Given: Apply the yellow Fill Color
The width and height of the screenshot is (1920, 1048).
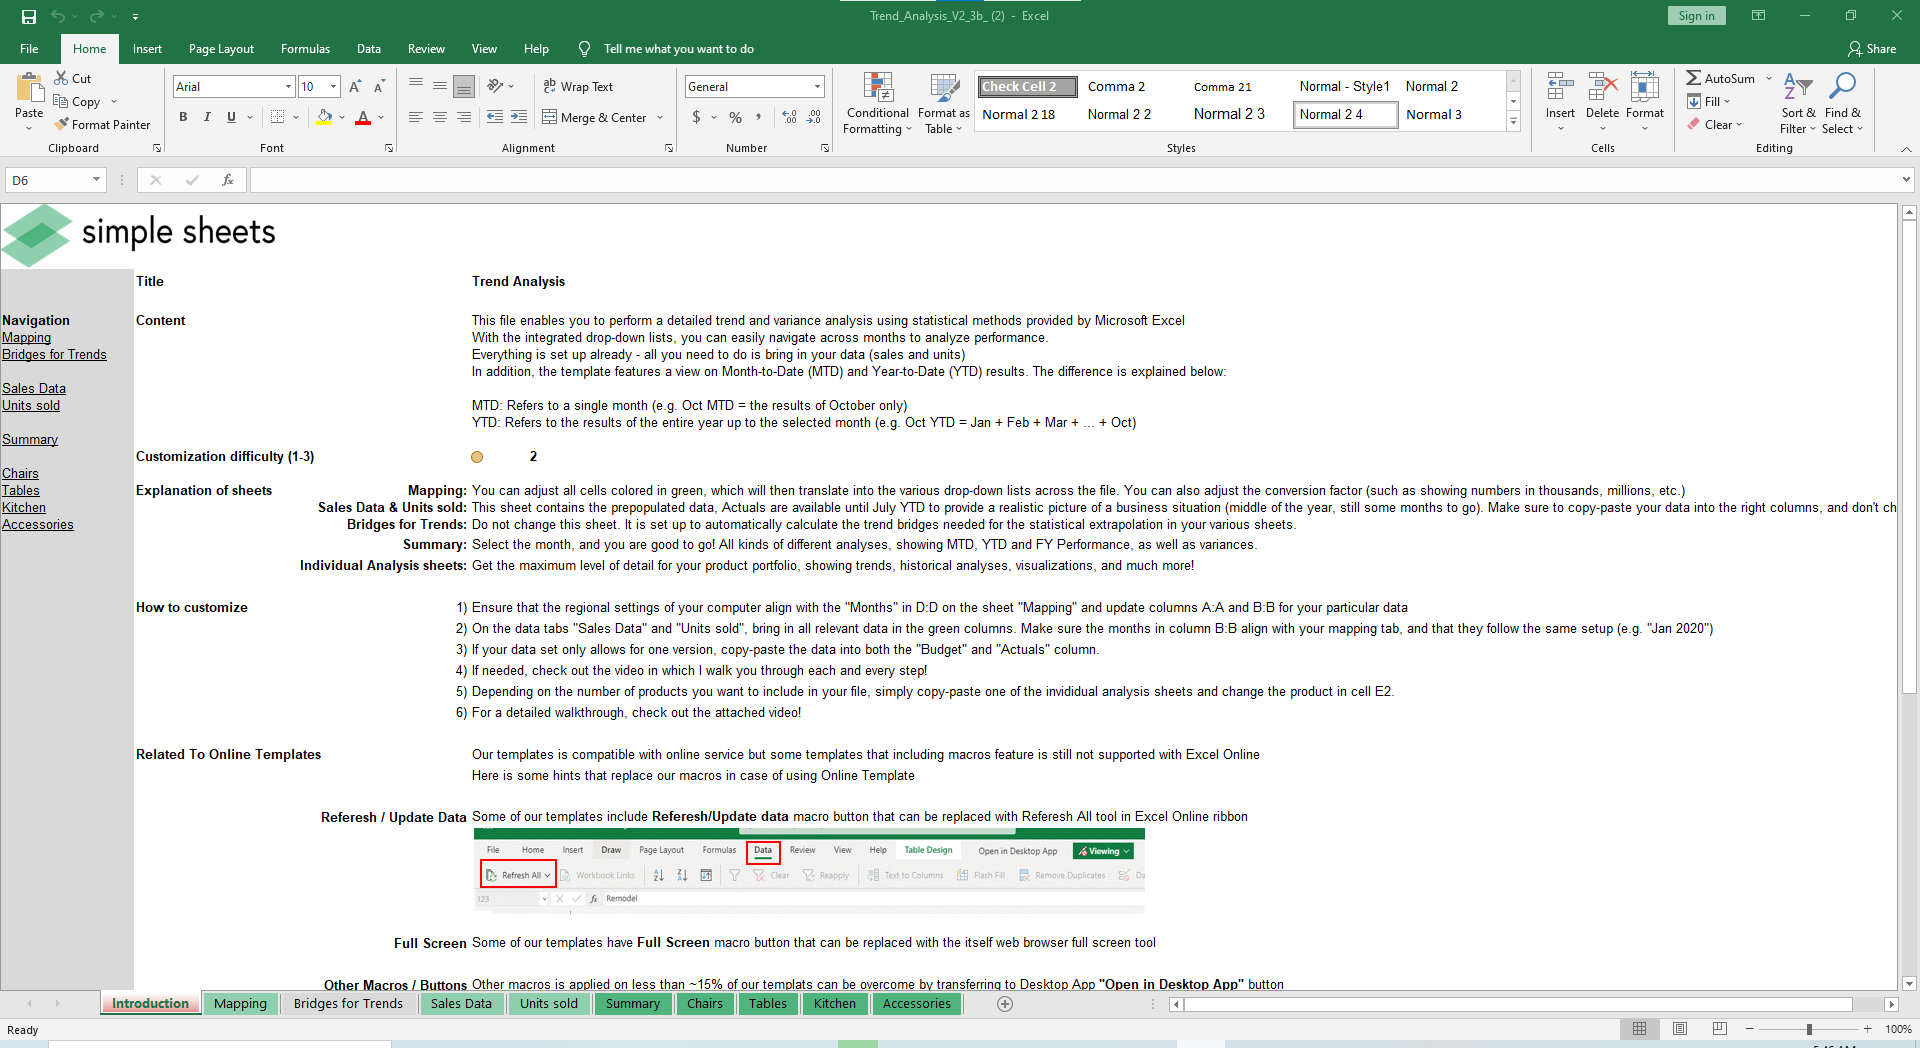Looking at the screenshot, I should (x=324, y=117).
